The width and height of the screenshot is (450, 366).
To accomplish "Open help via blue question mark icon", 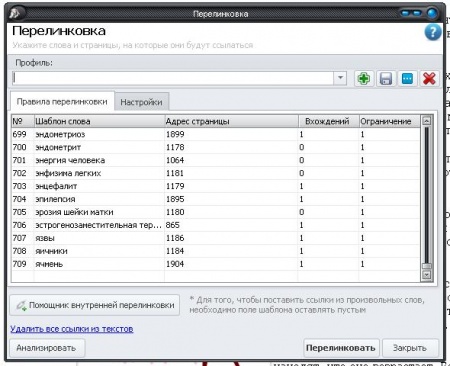I will coord(433,33).
